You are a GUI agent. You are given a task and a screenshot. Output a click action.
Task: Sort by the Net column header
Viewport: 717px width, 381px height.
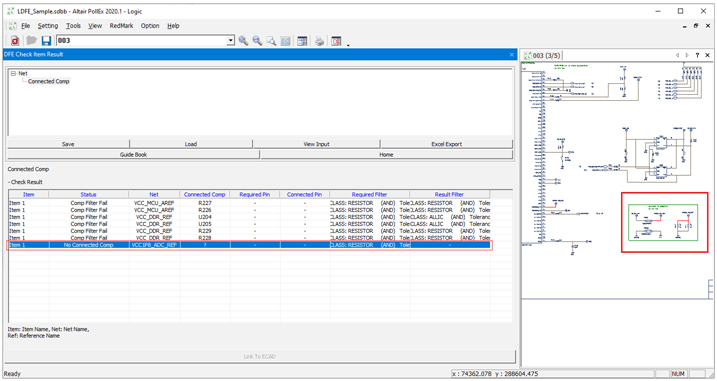coord(154,194)
